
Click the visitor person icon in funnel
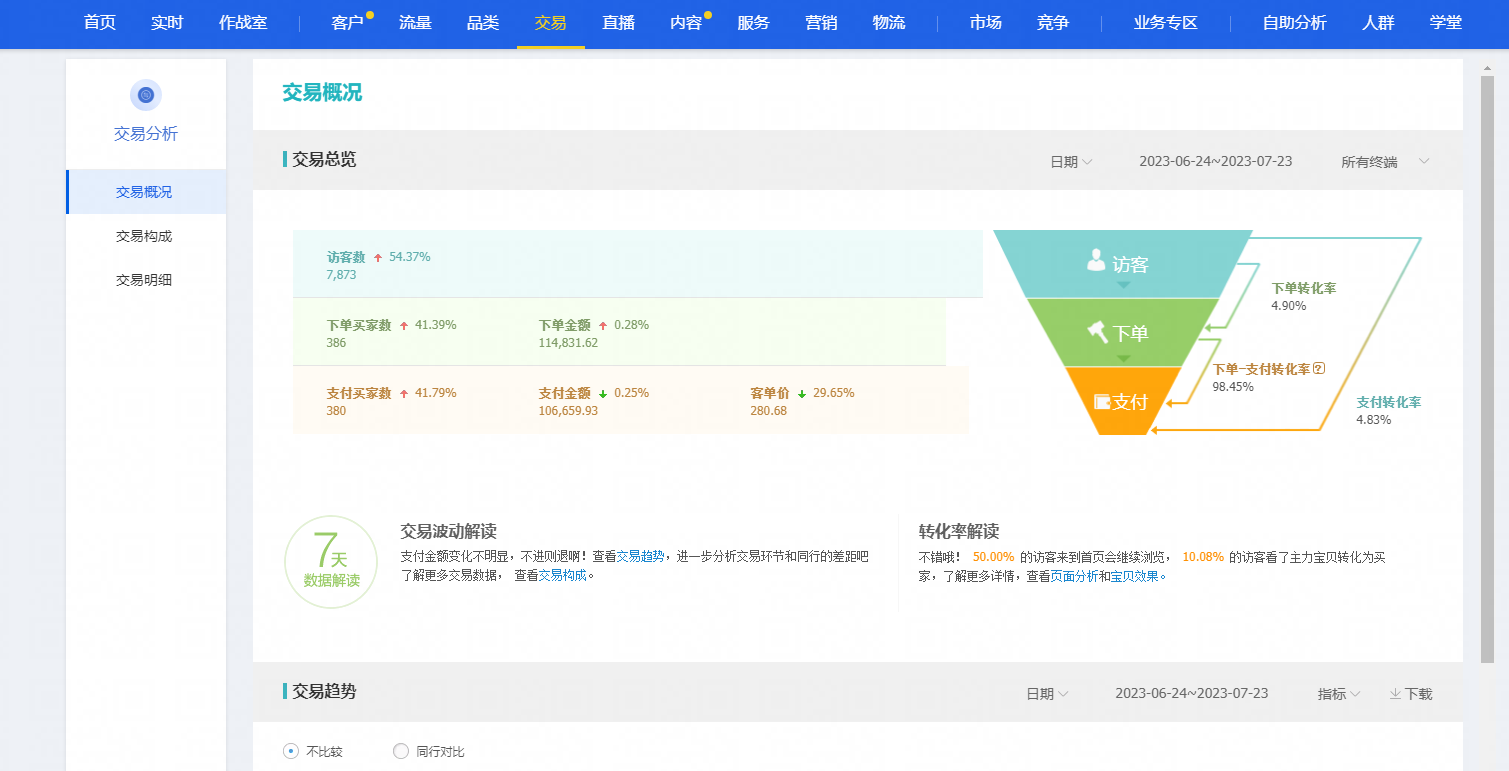click(1096, 261)
